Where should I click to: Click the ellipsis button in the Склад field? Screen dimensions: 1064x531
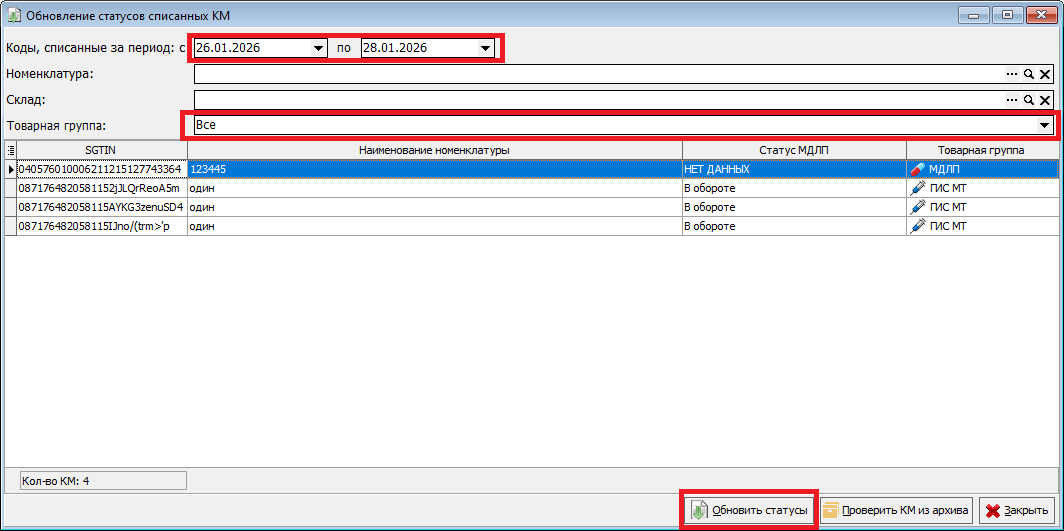(x=1012, y=100)
